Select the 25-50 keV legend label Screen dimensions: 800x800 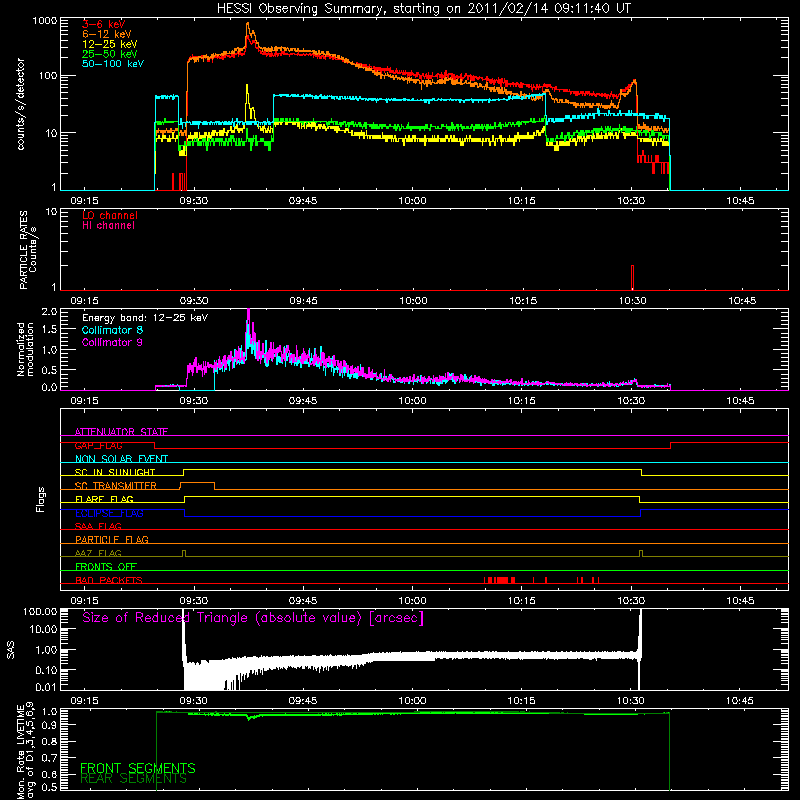tap(110, 54)
